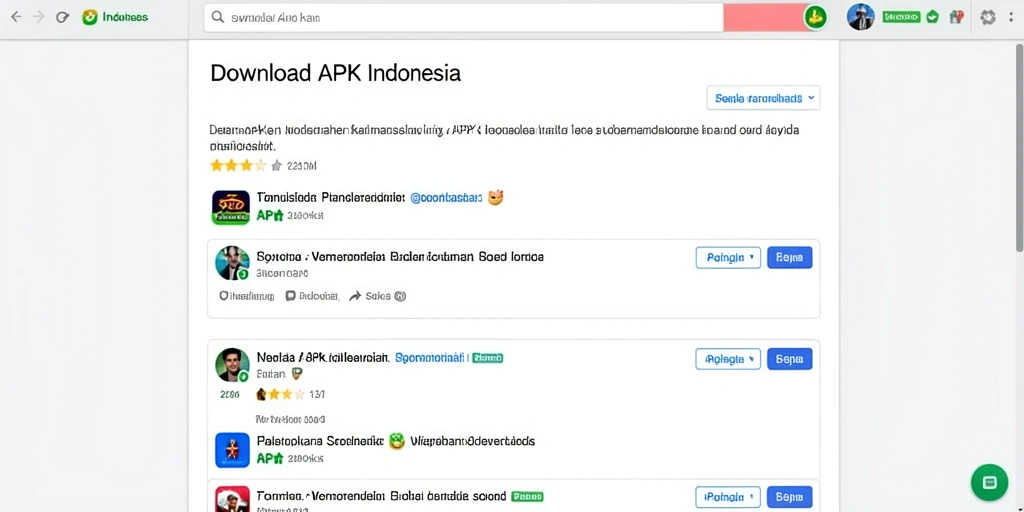Screen dimensions: 1024x512
Task: Open the red app icon on the bottom card
Action: pyautogui.click(x=232, y=499)
